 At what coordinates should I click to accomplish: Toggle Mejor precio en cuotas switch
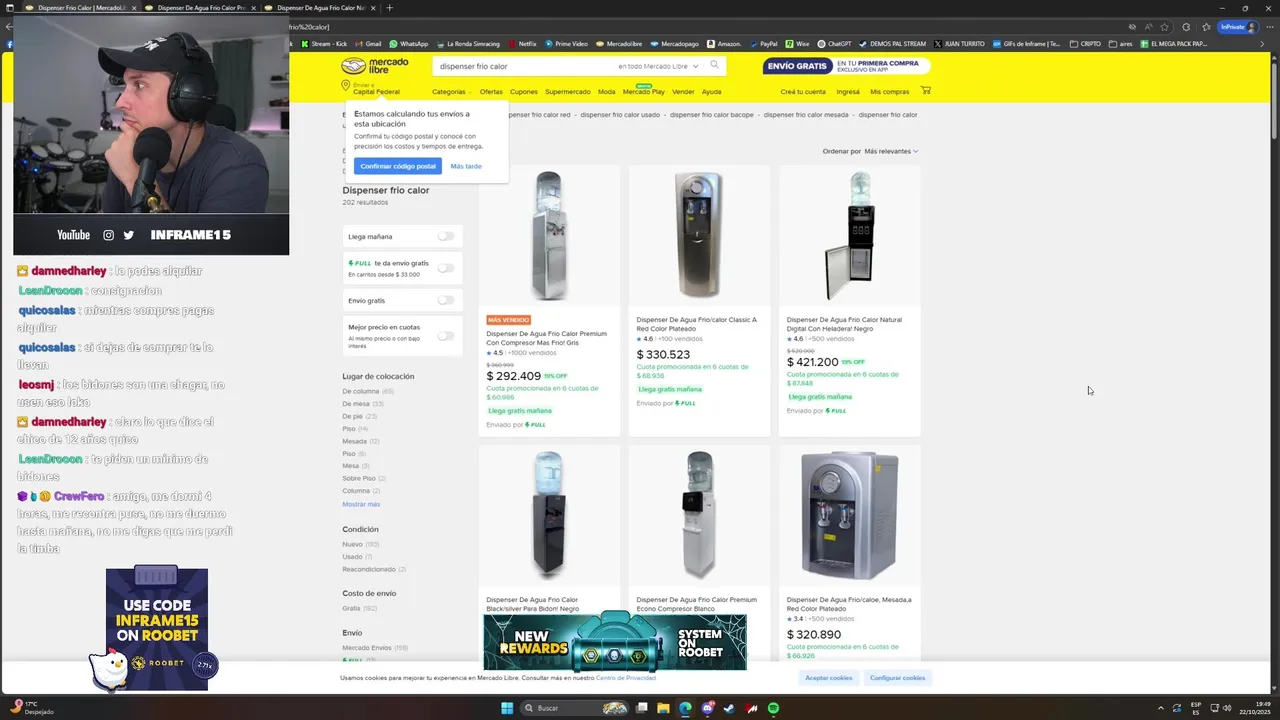[446, 336]
